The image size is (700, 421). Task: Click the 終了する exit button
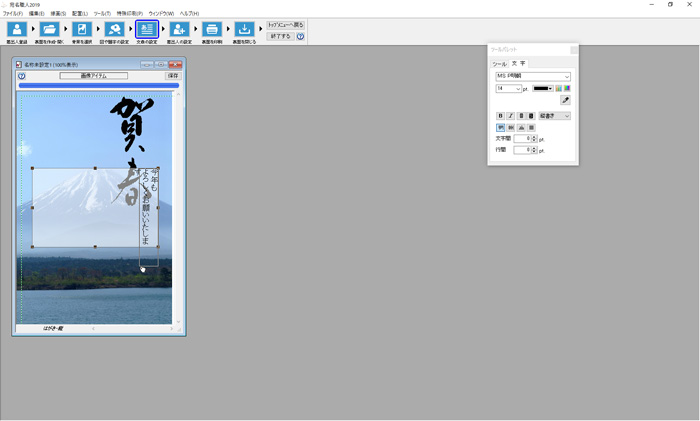(x=280, y=36)
